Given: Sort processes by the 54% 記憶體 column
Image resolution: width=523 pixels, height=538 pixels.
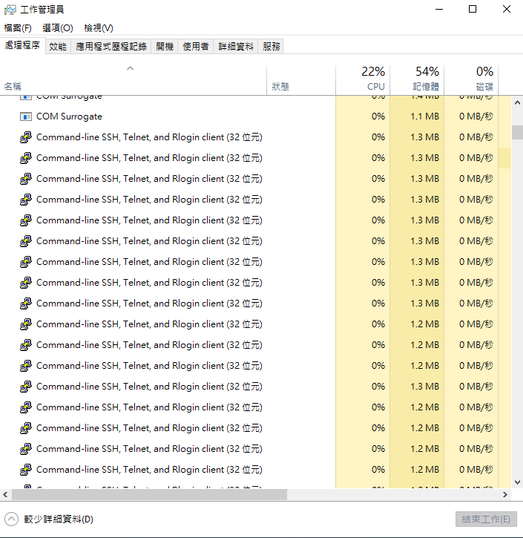Looking at the screenshot, I should (x=417, y=80).
